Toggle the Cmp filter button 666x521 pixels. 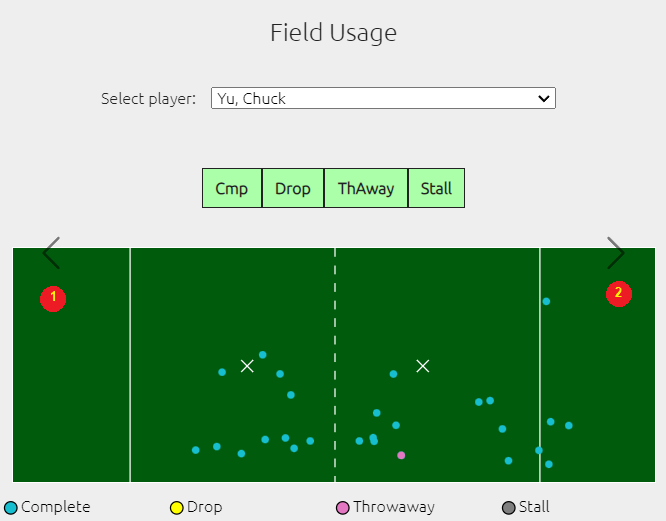(x=232, y=188)
